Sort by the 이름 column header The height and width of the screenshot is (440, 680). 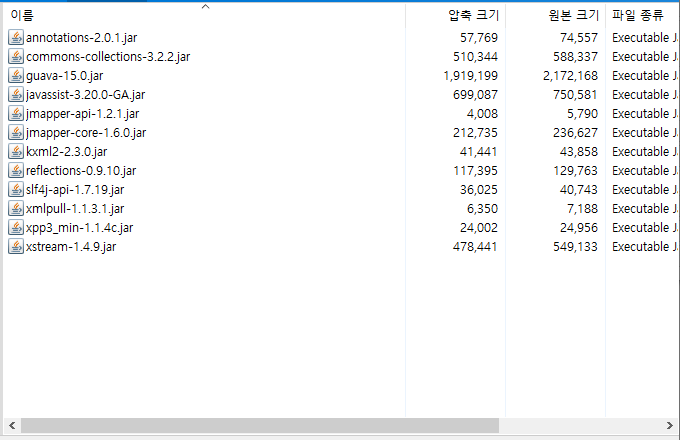pyautogui.click(x=204, y=15)
